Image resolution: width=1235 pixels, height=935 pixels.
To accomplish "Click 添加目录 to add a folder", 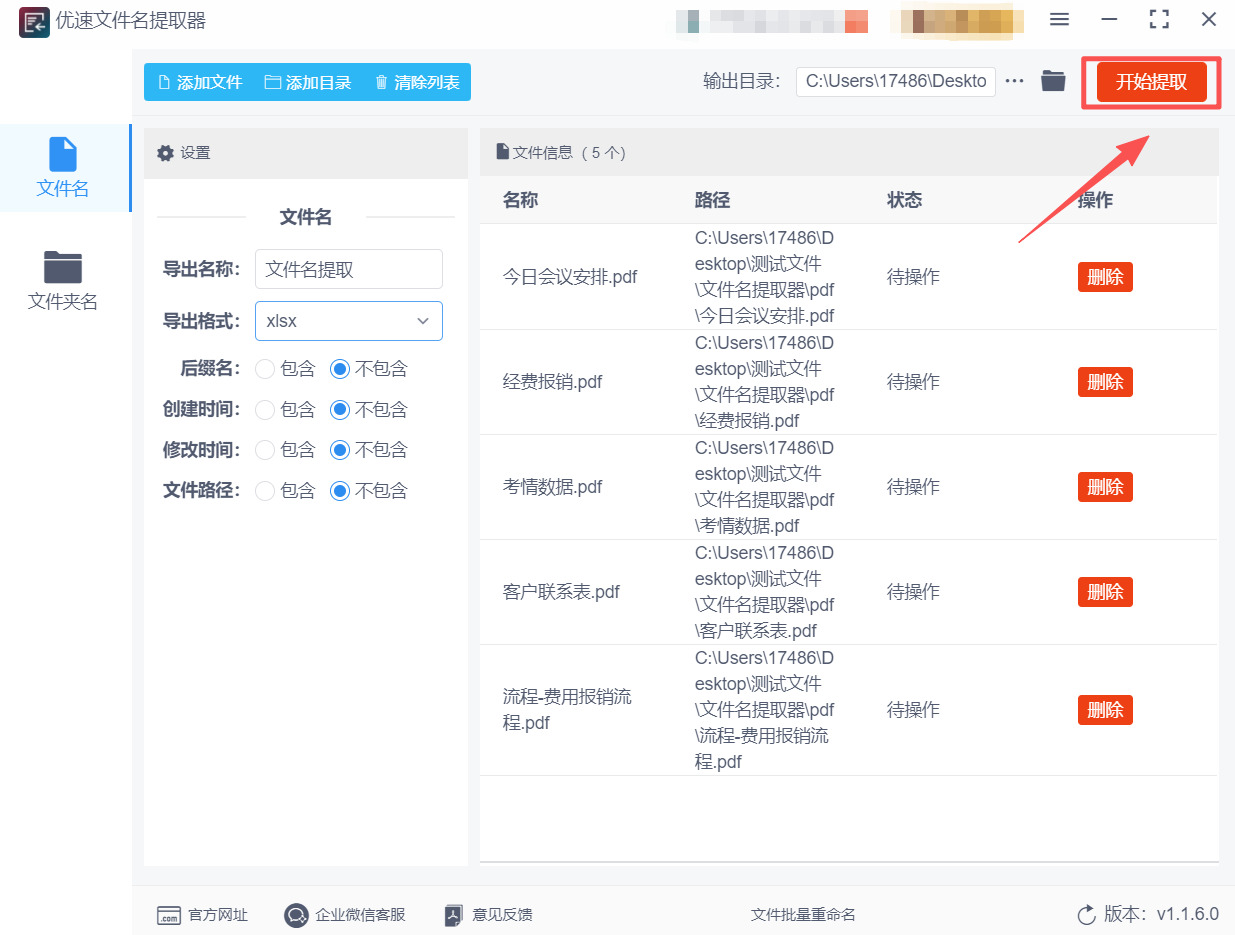I will [308, 82].
